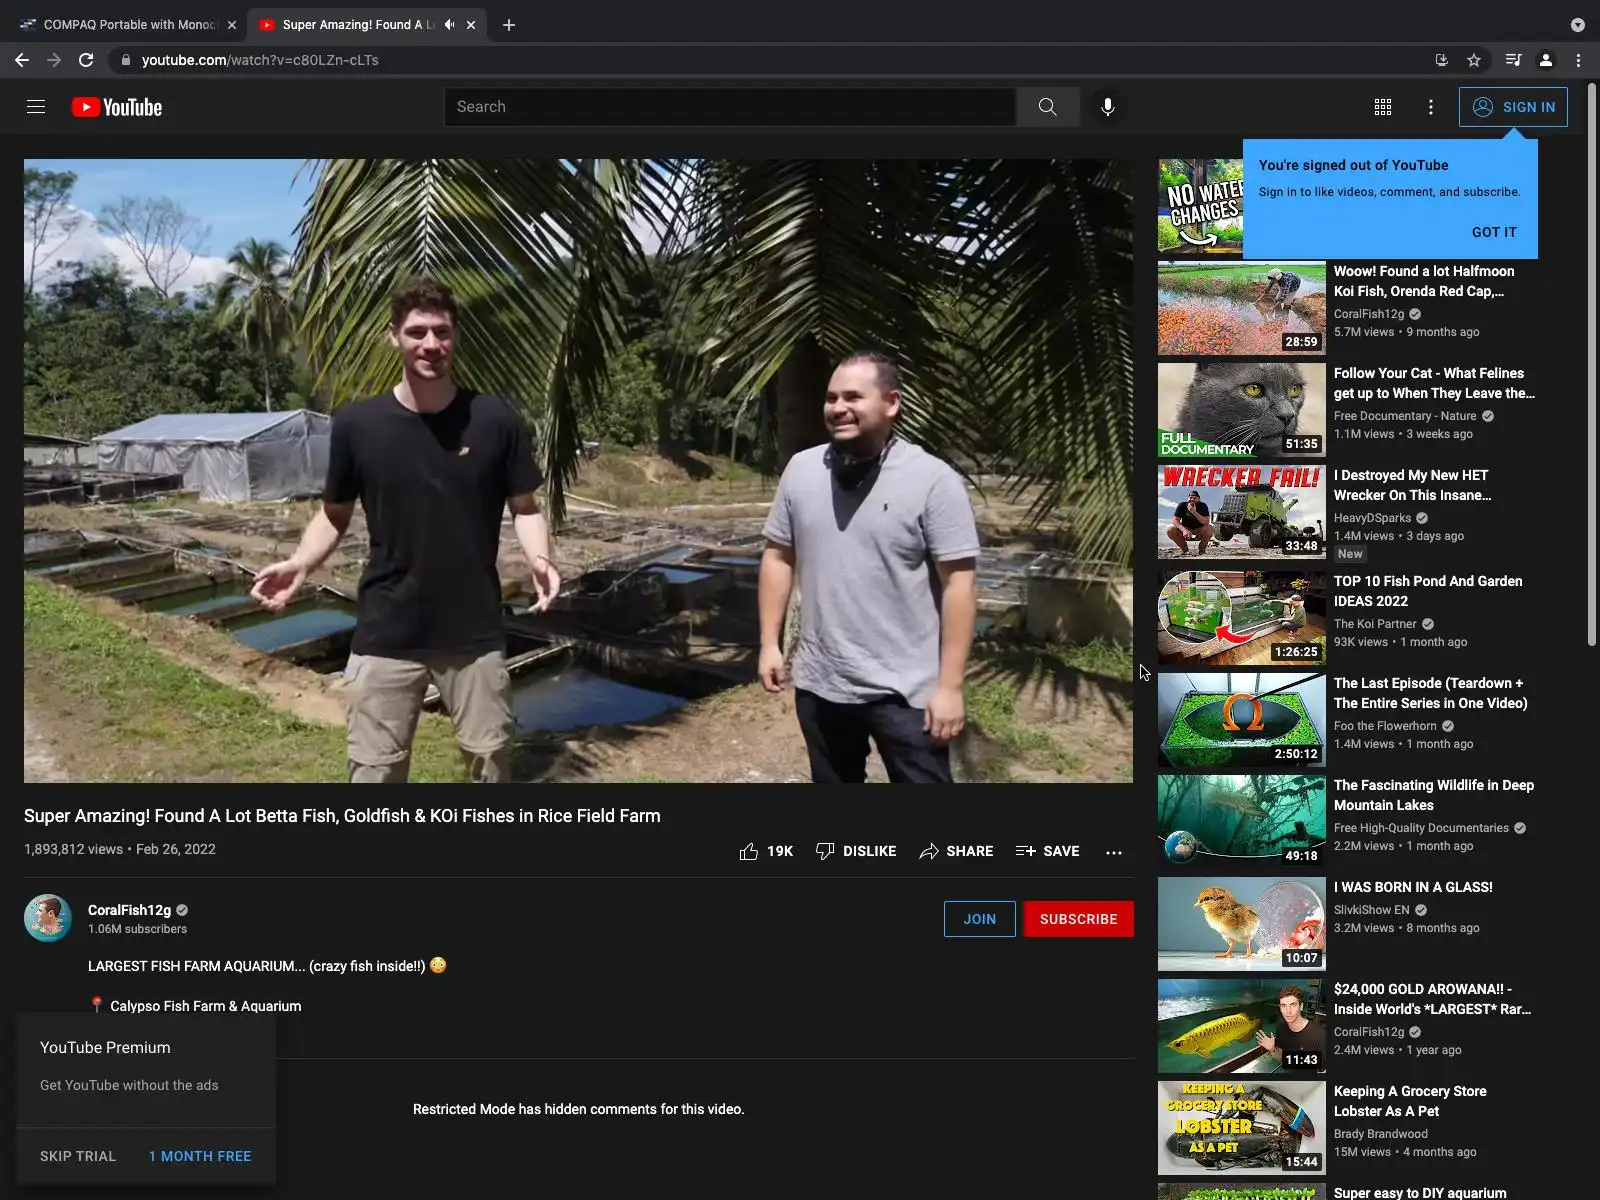Reload the current page
The image size is (1600, 1200).
click(x=86, y=60)
